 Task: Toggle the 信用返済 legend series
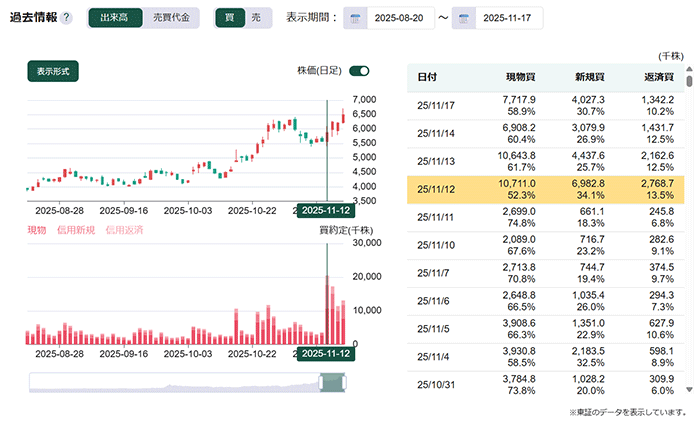coord(124,230)
